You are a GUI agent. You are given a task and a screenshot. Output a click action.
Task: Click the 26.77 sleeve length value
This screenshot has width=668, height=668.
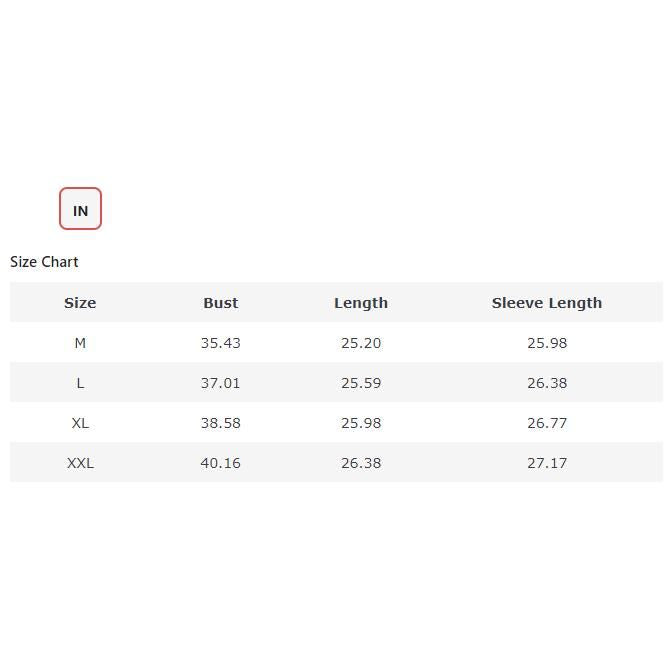coord(546,423)
